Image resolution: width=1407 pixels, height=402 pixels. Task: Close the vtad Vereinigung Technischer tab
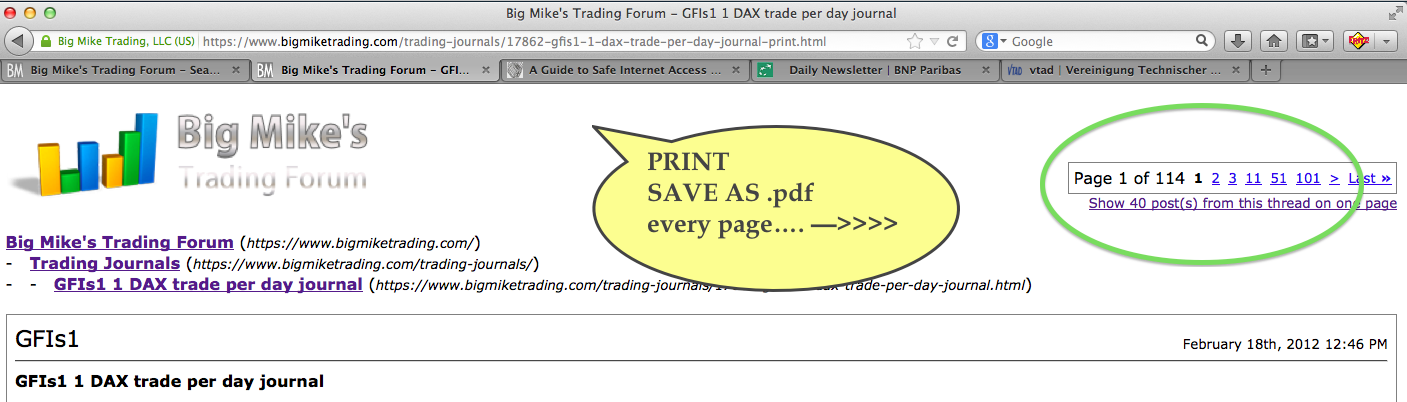pyautogui.click(x=1236, y=71)
